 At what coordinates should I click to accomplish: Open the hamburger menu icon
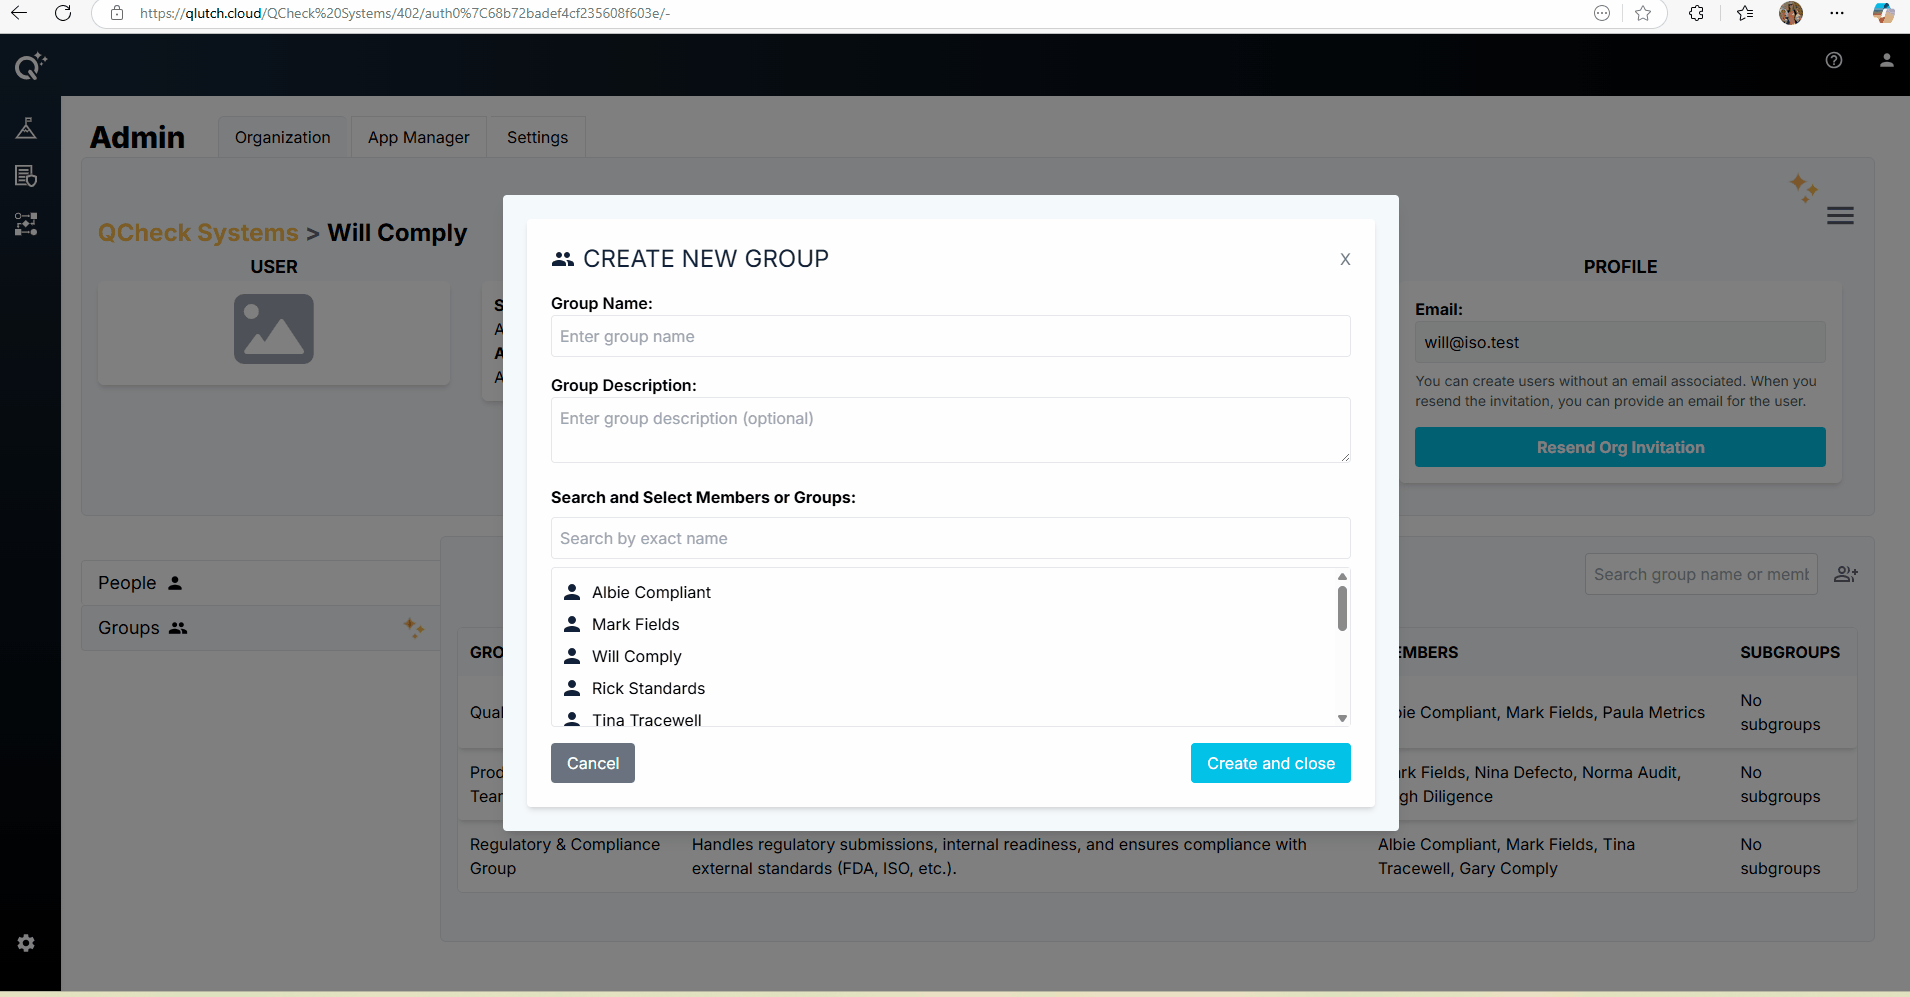1840,216
